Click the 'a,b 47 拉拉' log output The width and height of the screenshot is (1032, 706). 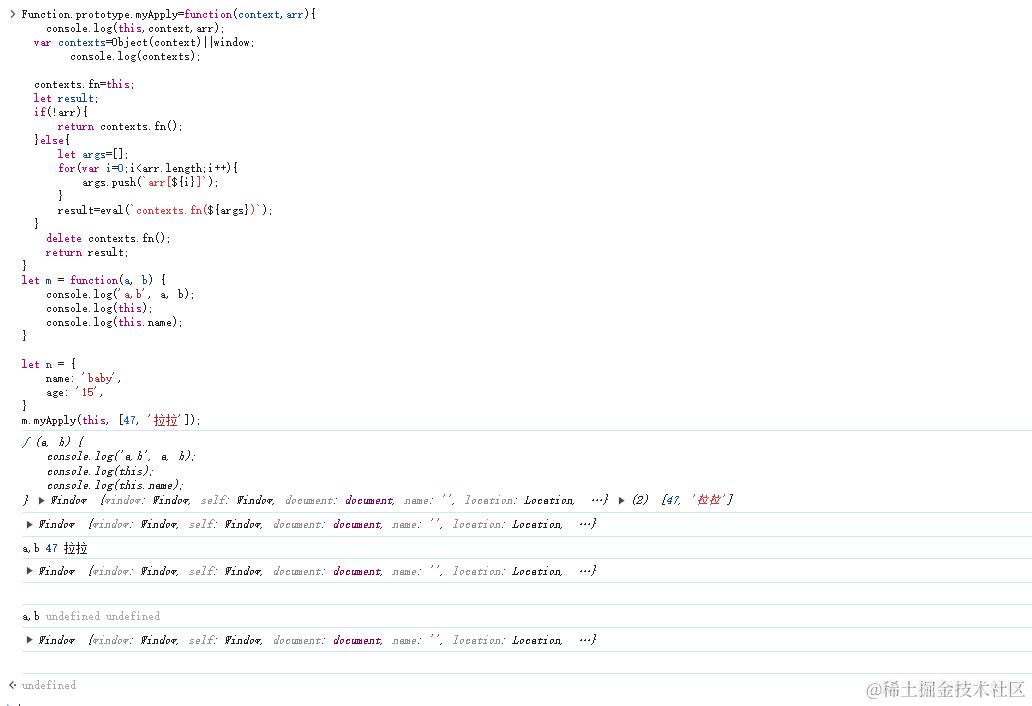click(55, 548)
